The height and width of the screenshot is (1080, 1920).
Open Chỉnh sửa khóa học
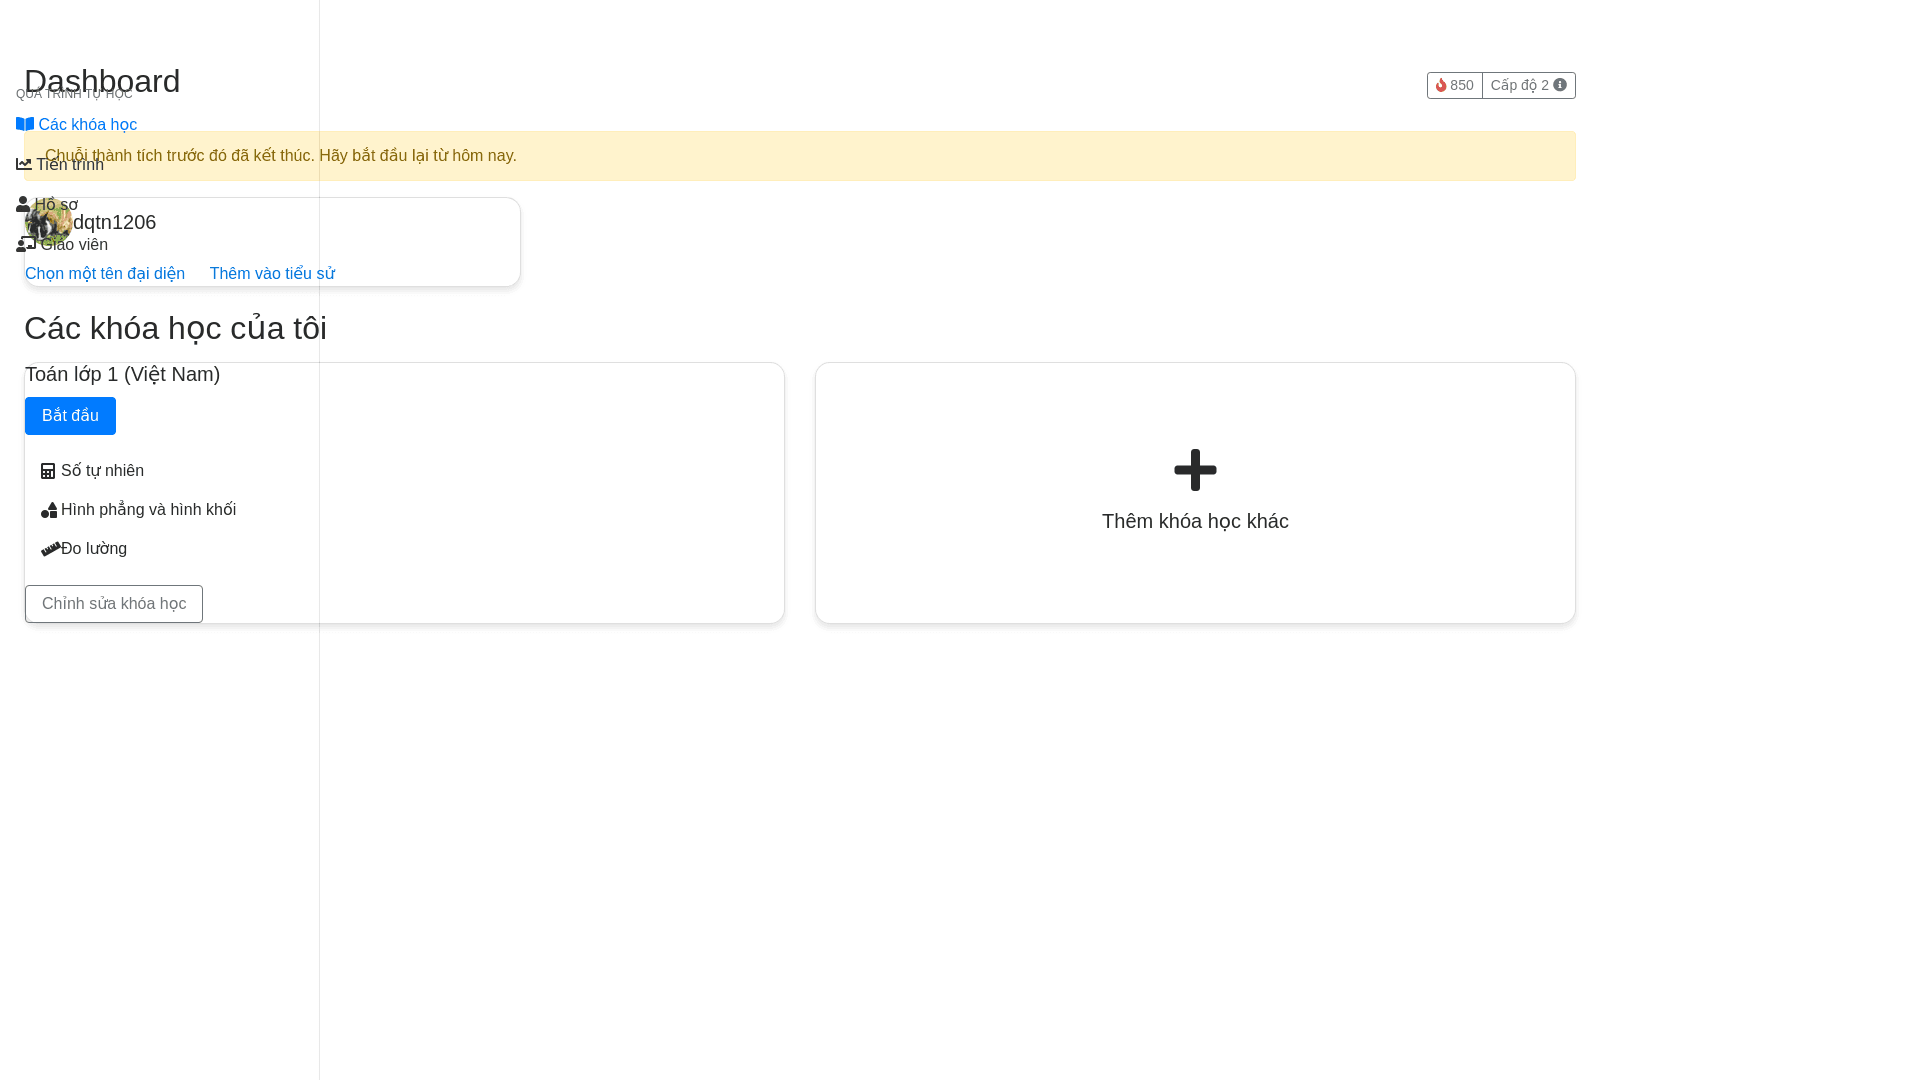point(113,604)
